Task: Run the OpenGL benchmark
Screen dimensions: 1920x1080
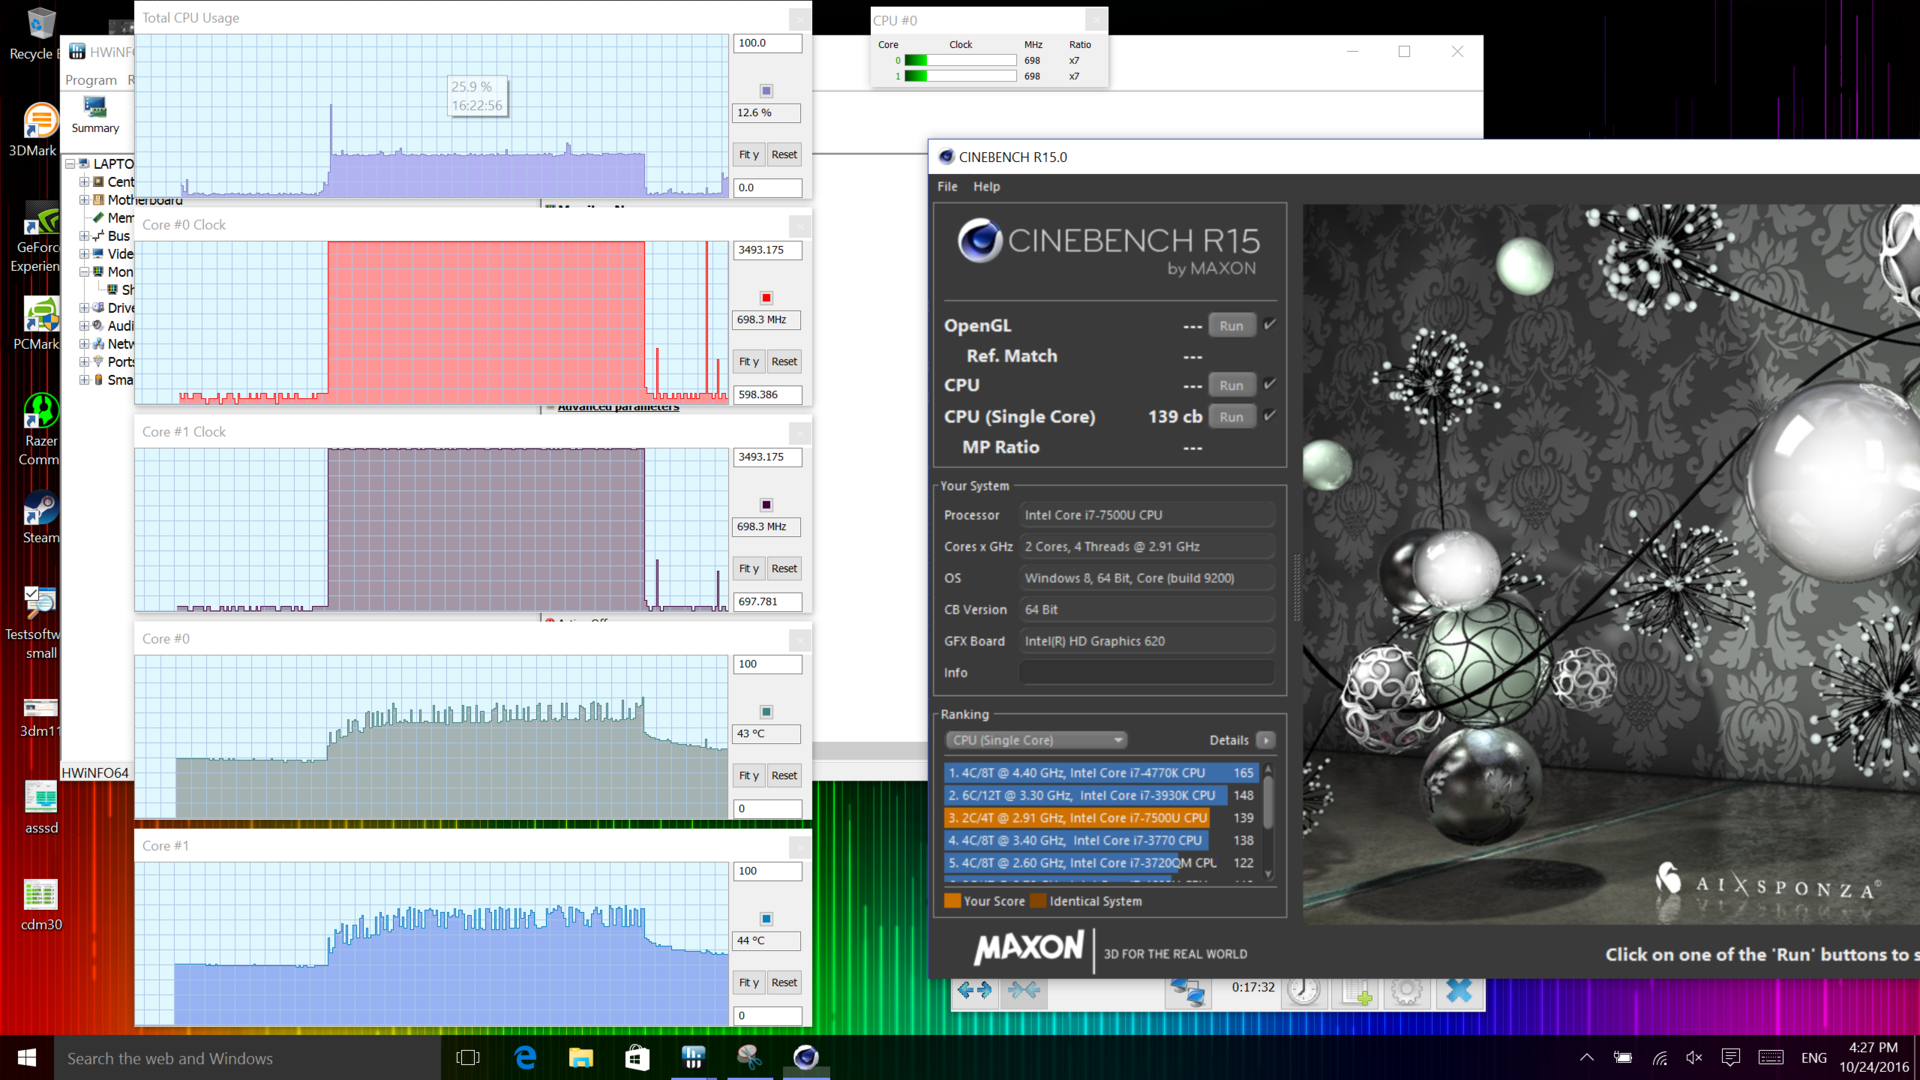Action: point(1231,326)
